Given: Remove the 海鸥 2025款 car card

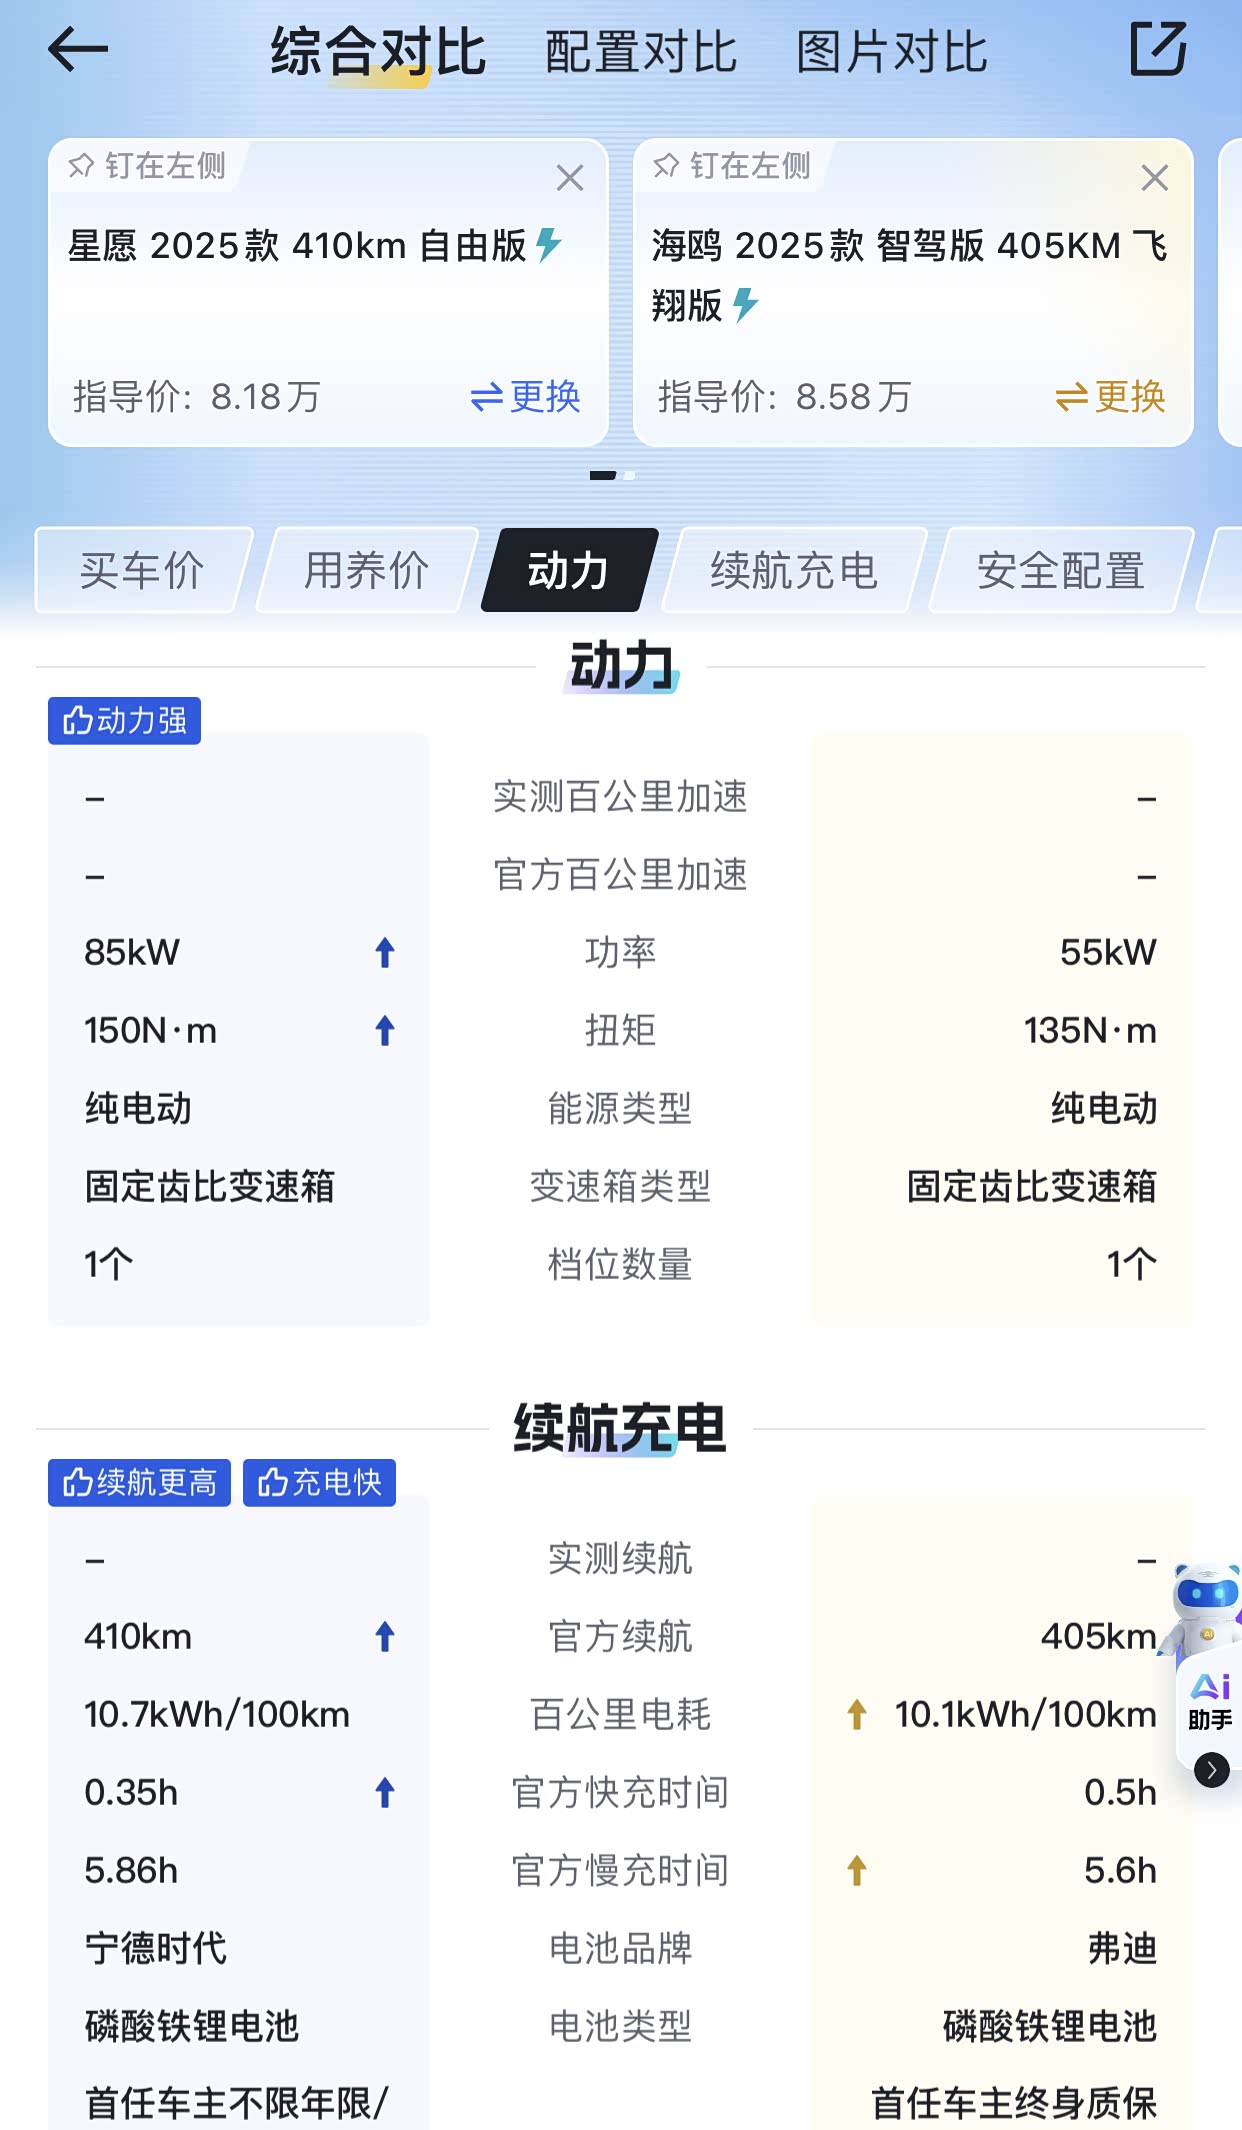Looking at the screenshot, I should tap(1154, 178).
